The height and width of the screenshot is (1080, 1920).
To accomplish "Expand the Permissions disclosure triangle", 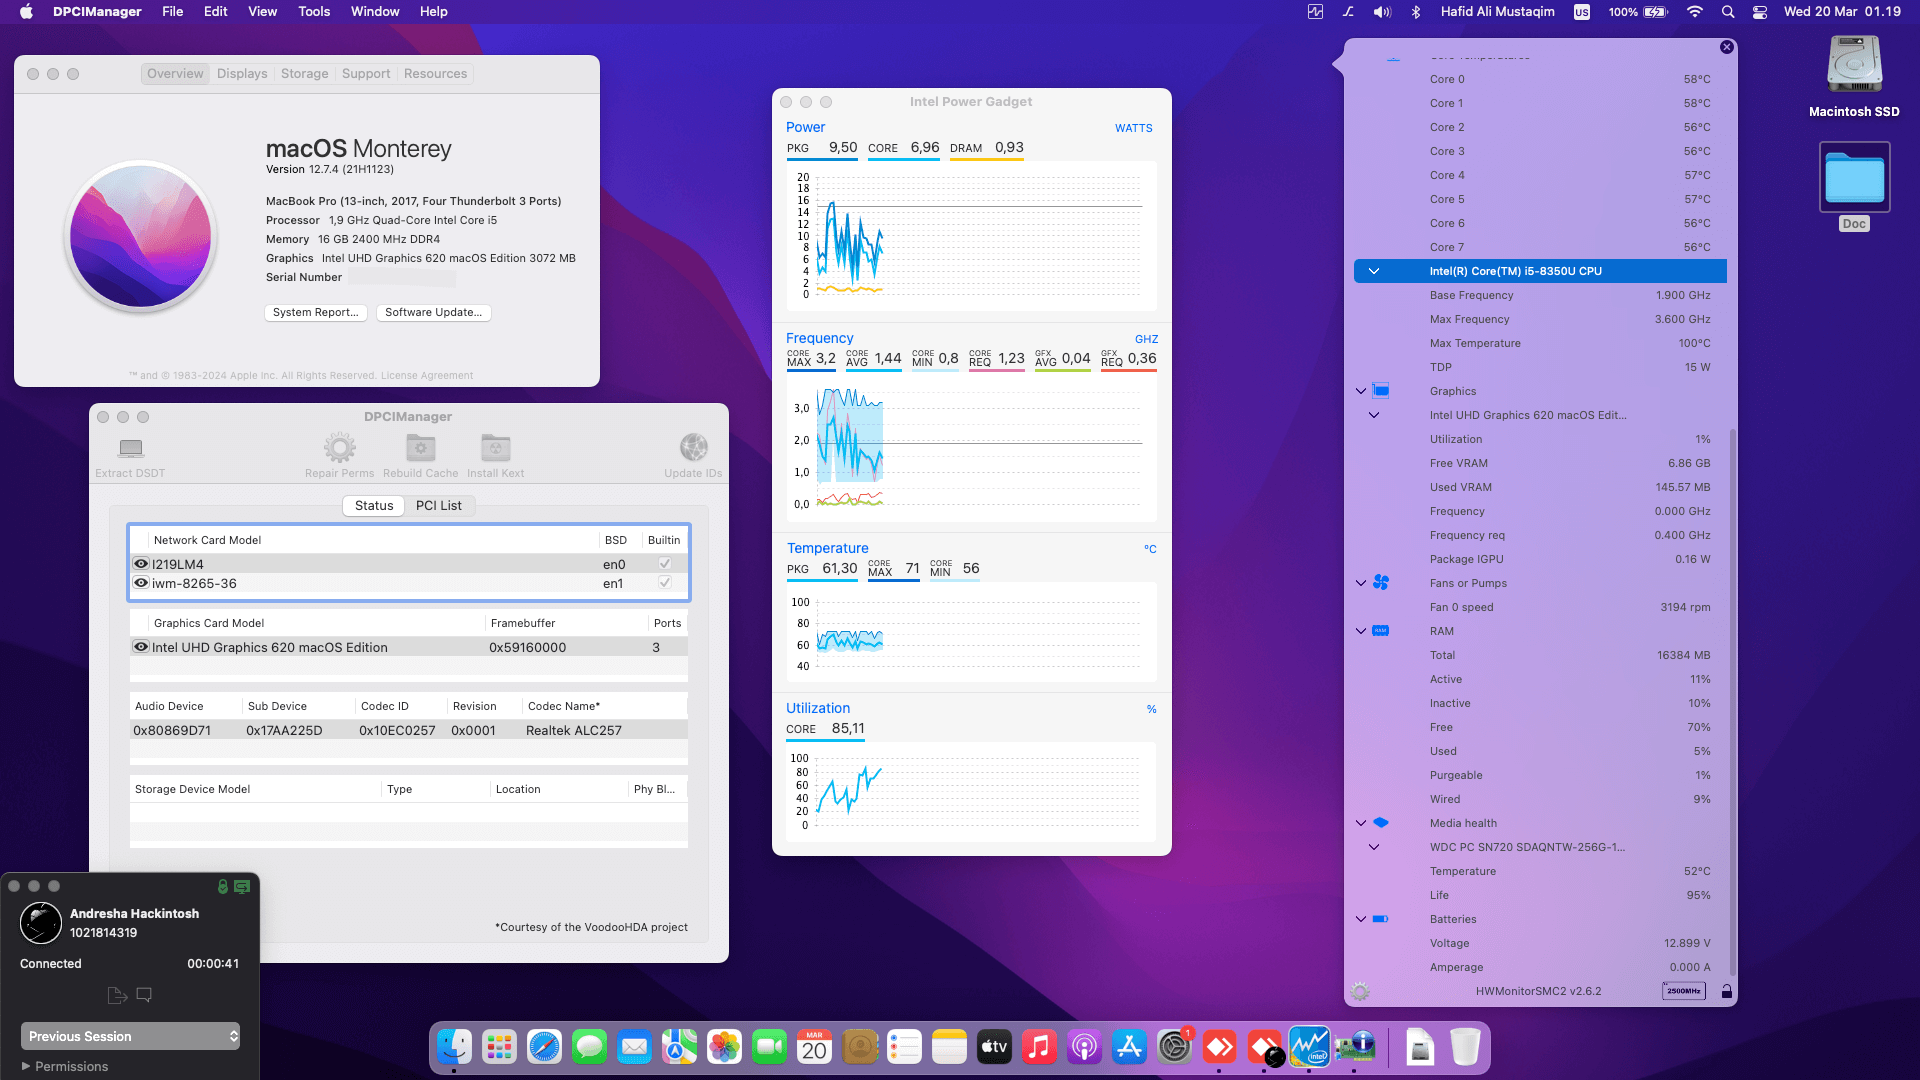I will 26,1066.
